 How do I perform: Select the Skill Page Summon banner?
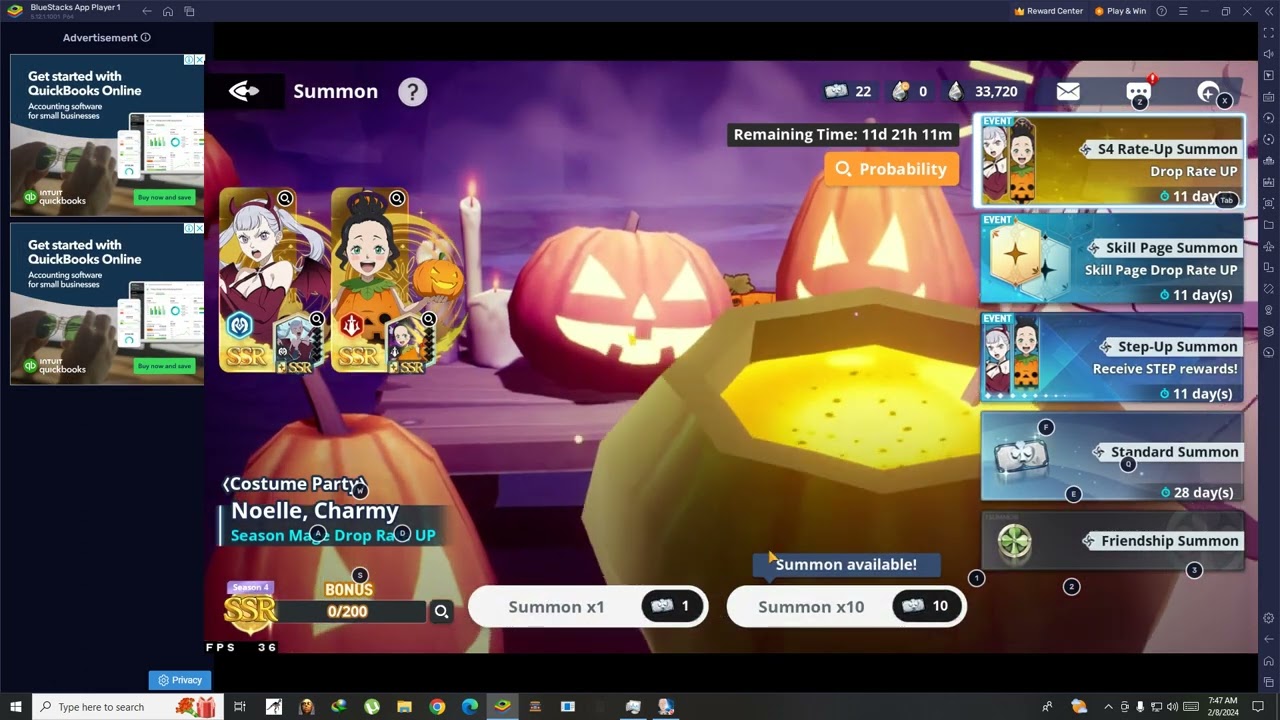[1112, 259]
